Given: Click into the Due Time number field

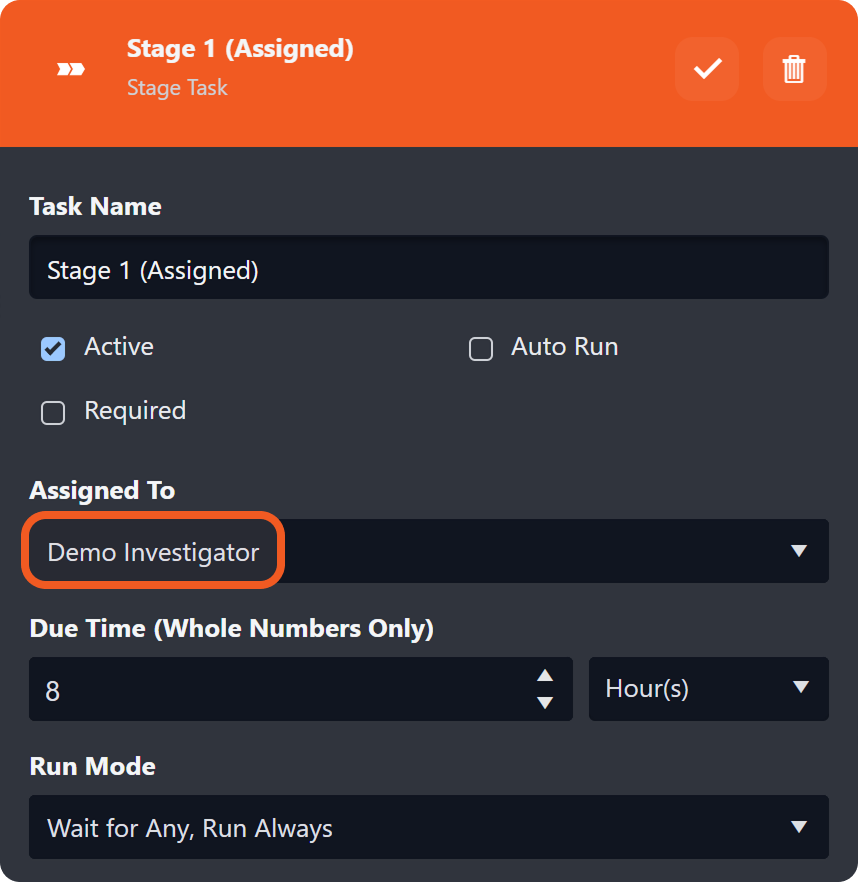Looking at the screenshot, I should pyautogui.click(x=280, y=690).
